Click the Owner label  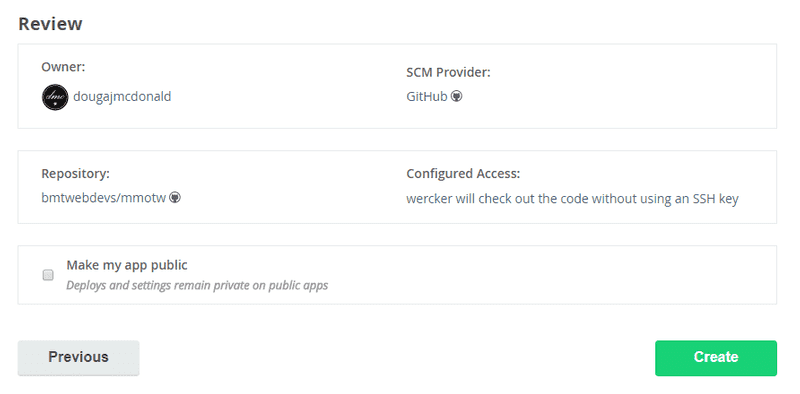63,67
